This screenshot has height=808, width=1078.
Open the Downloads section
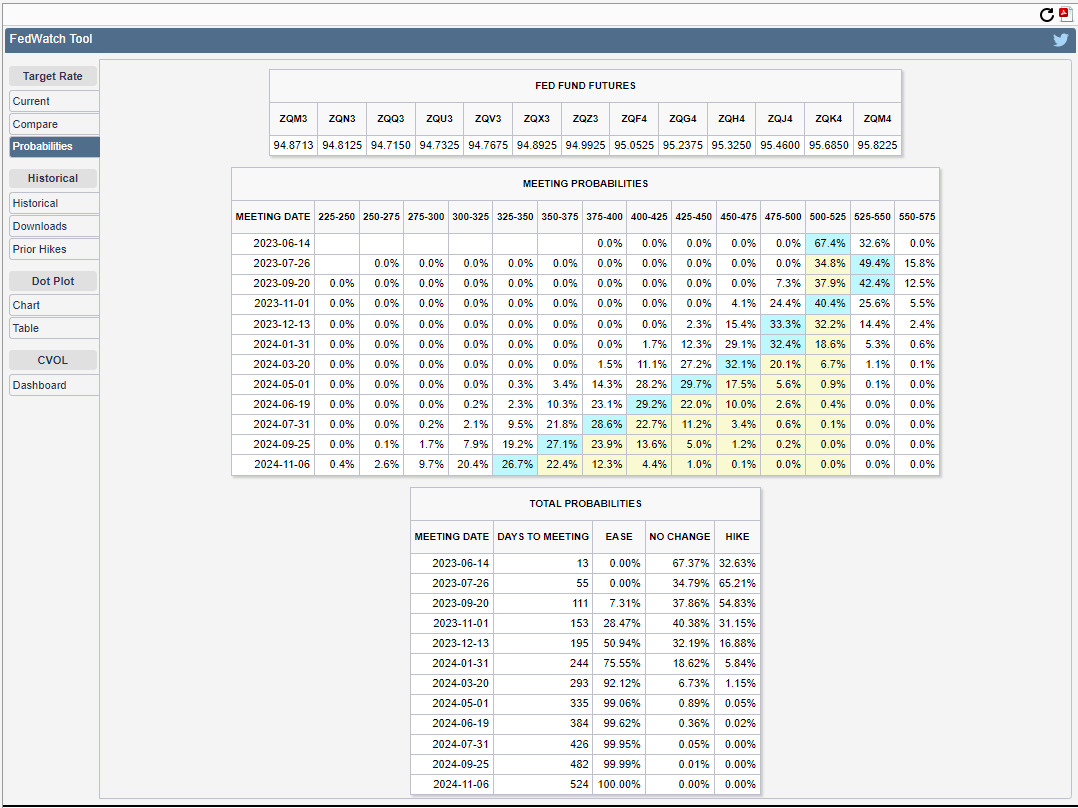tap(54, 226)
